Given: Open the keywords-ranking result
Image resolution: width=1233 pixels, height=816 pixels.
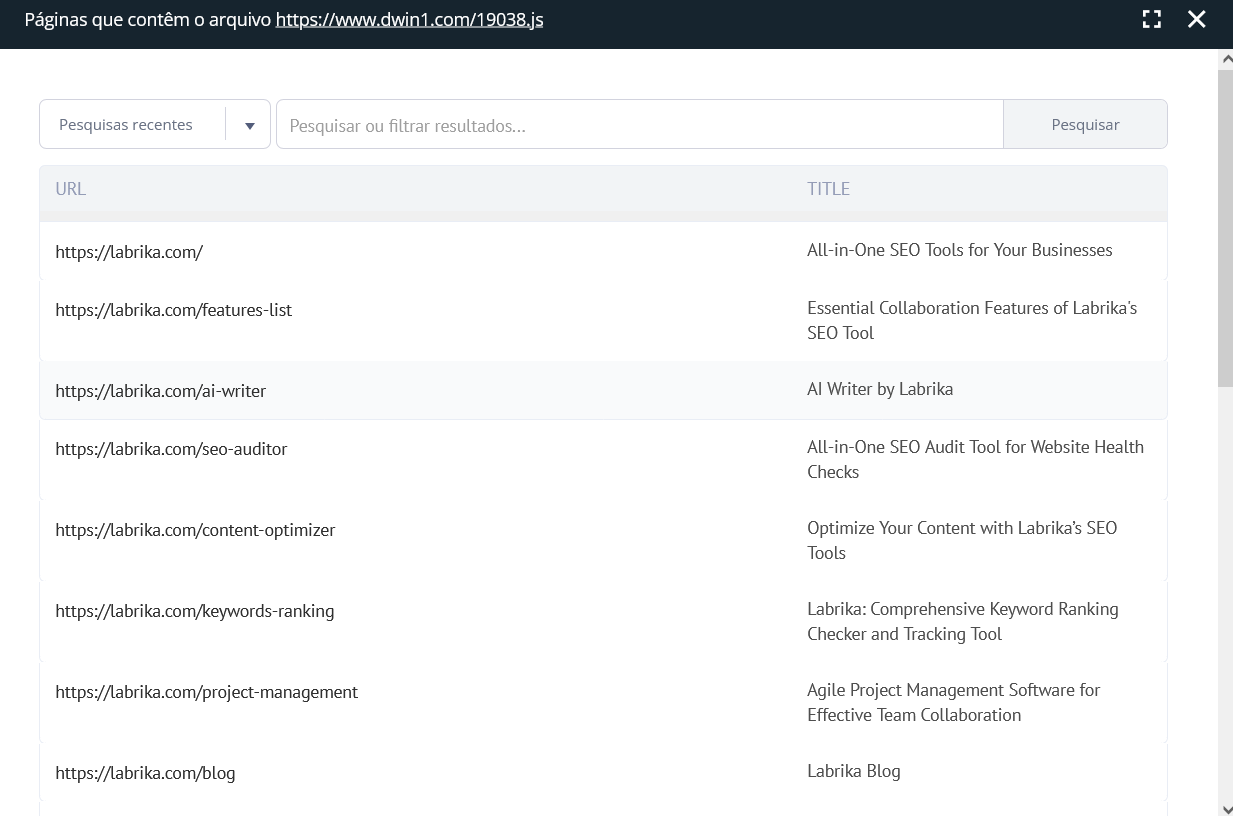Looking at the screenshot, I should (195, 610).
